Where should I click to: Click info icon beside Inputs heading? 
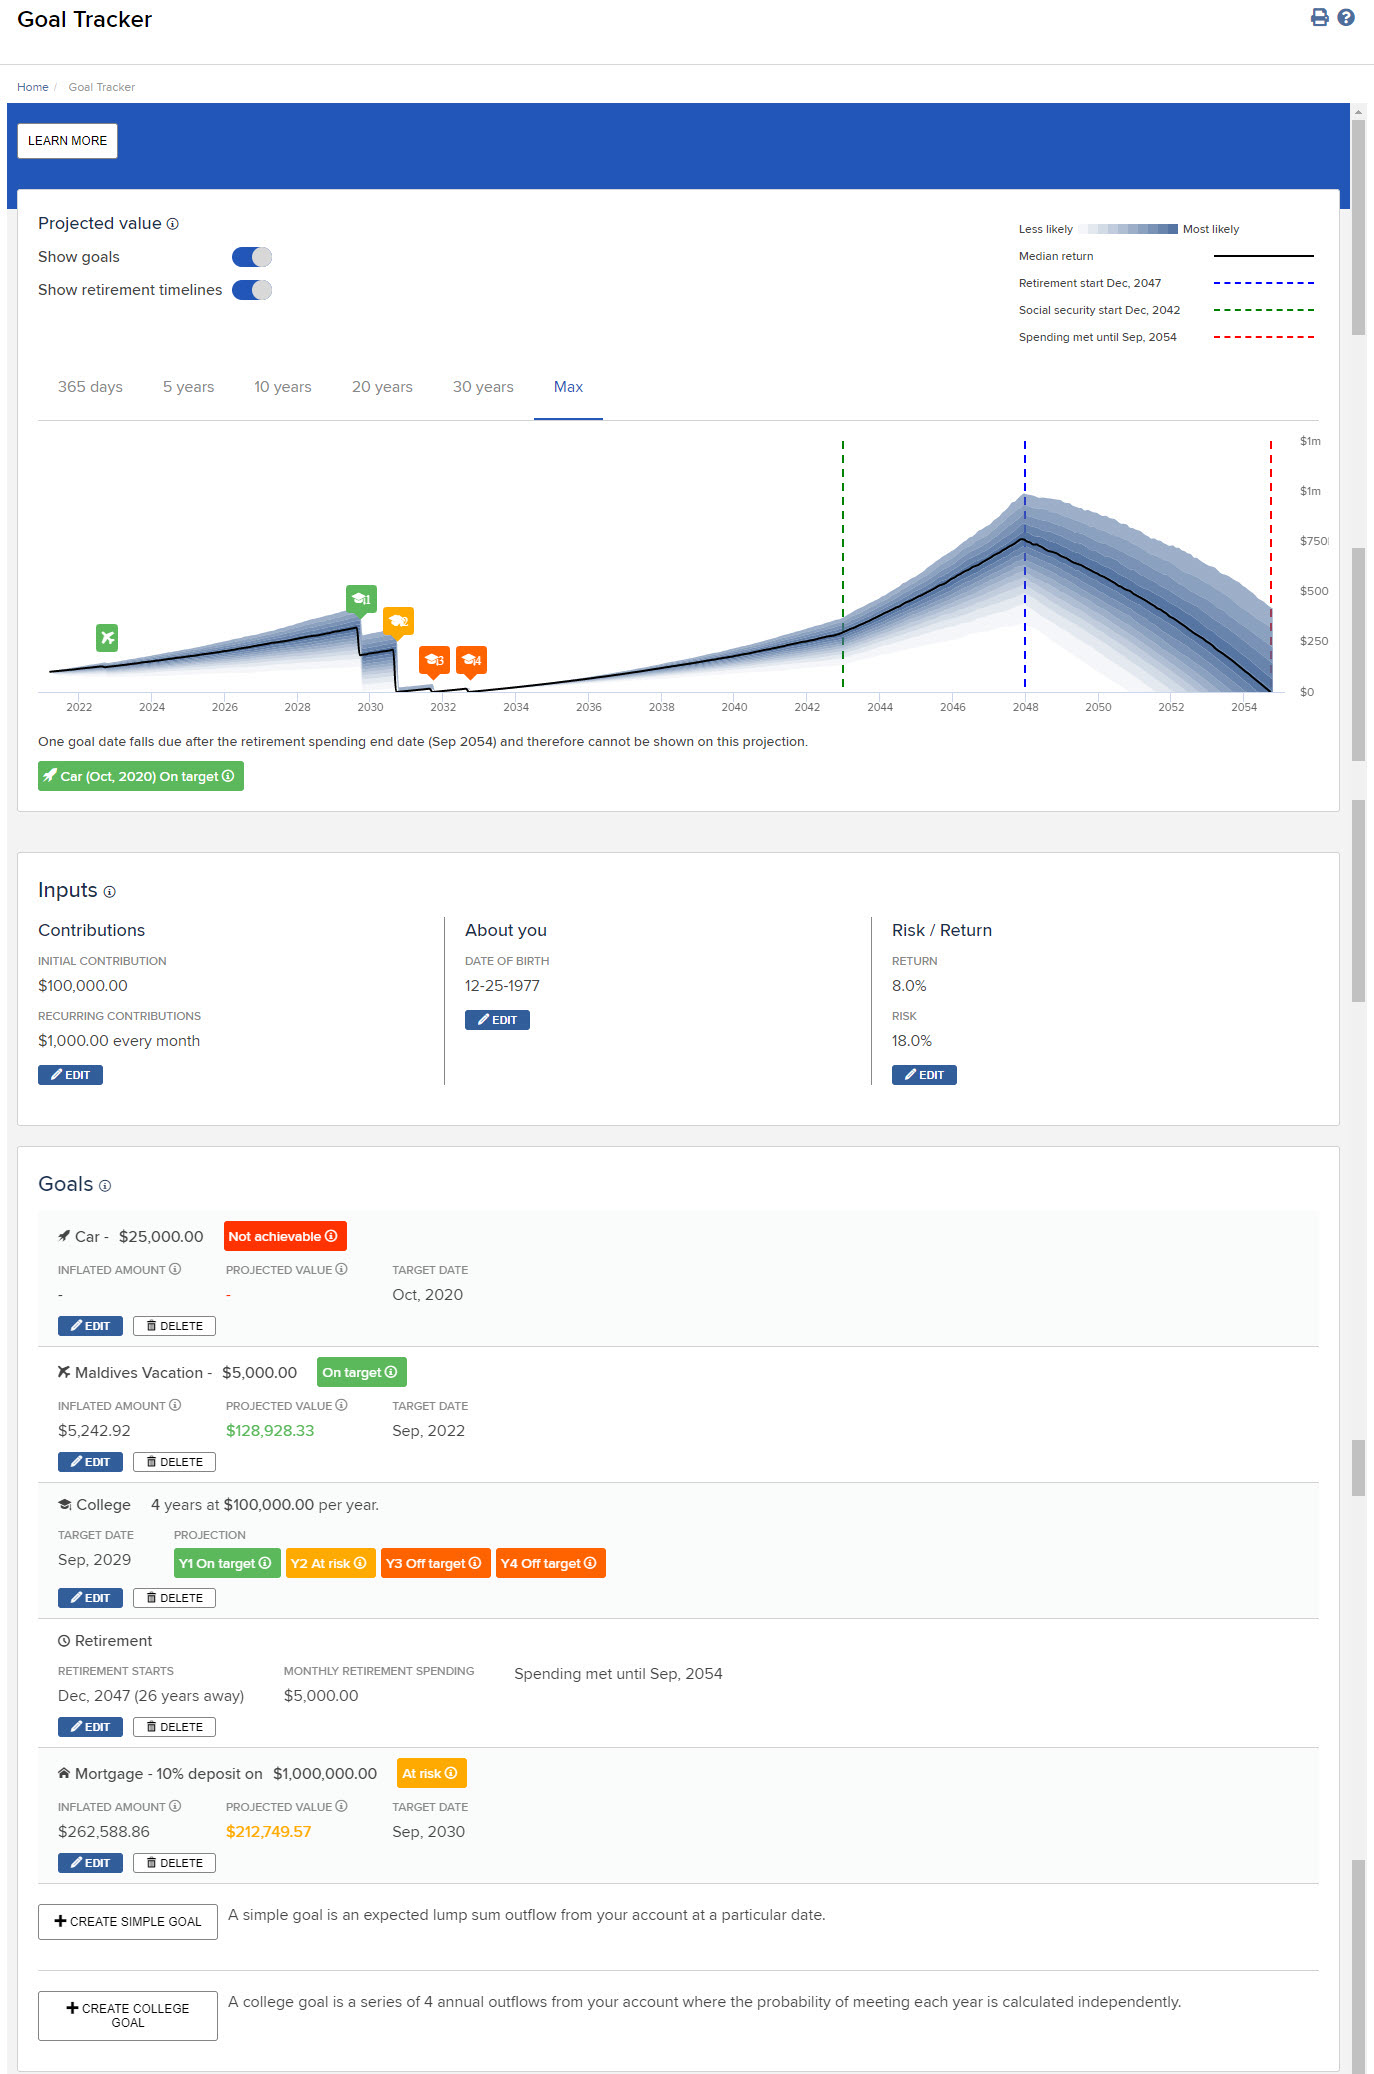pyautogui.click(x=110, y=892)
